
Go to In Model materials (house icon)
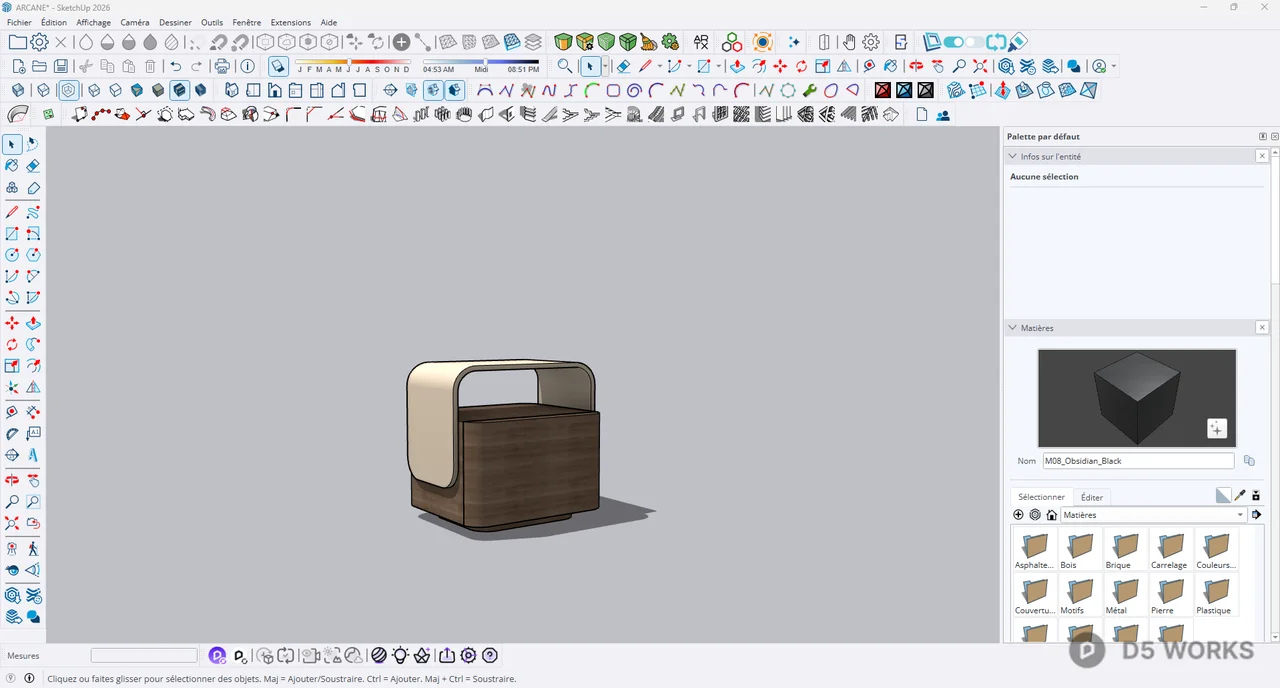point(1052,515)
